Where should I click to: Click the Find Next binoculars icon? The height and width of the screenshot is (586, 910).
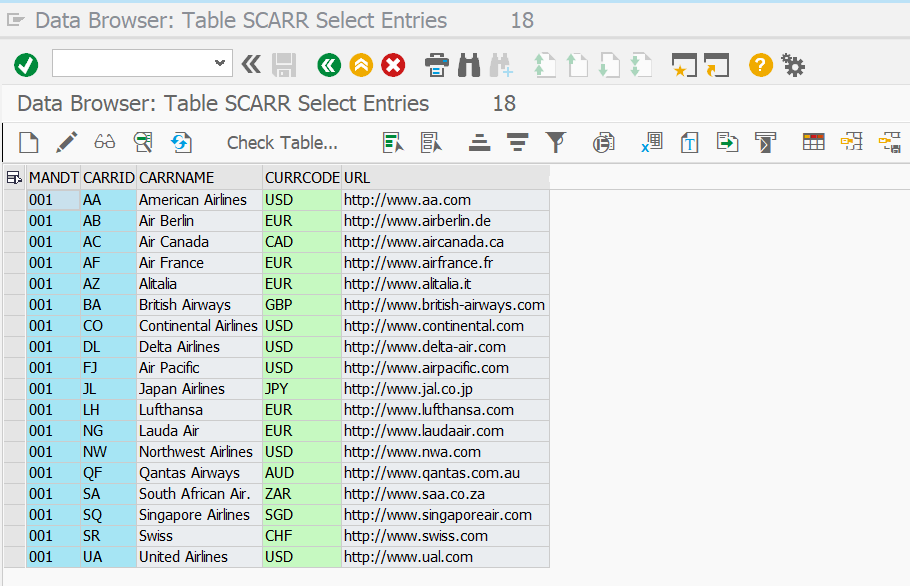pos(501,65)
